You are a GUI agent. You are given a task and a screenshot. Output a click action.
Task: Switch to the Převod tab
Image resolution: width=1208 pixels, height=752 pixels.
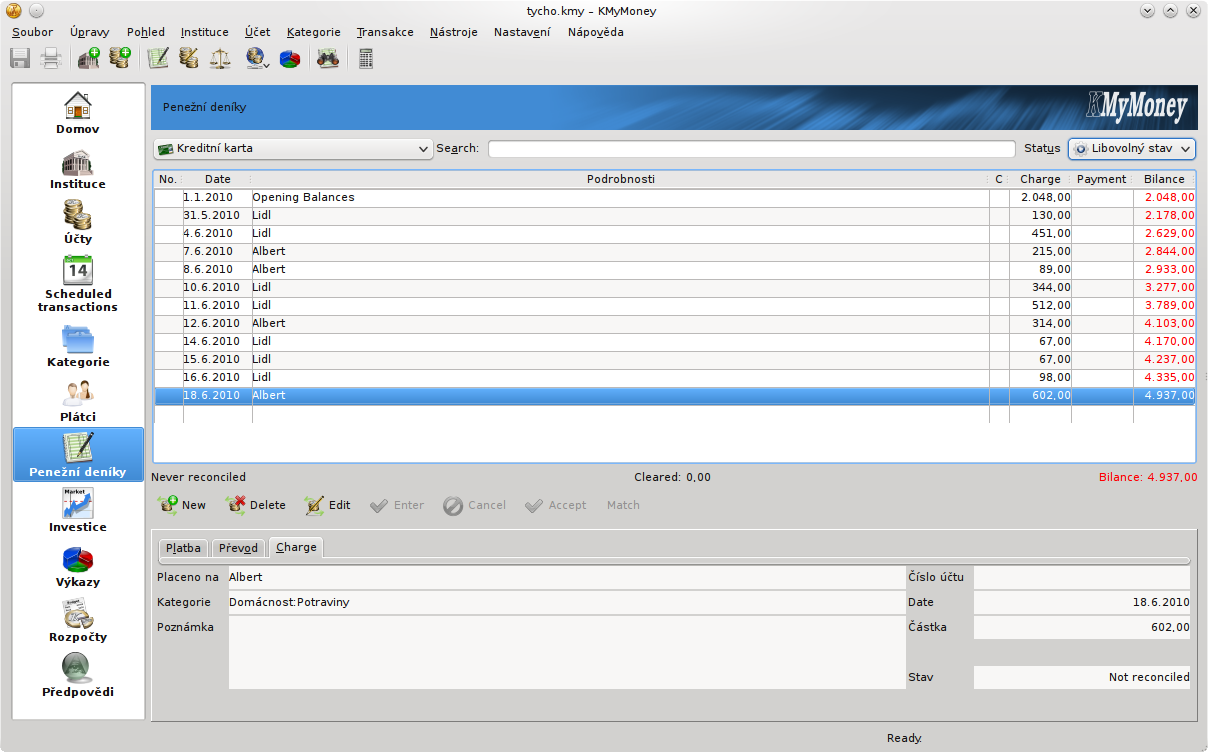click(238, 548)
